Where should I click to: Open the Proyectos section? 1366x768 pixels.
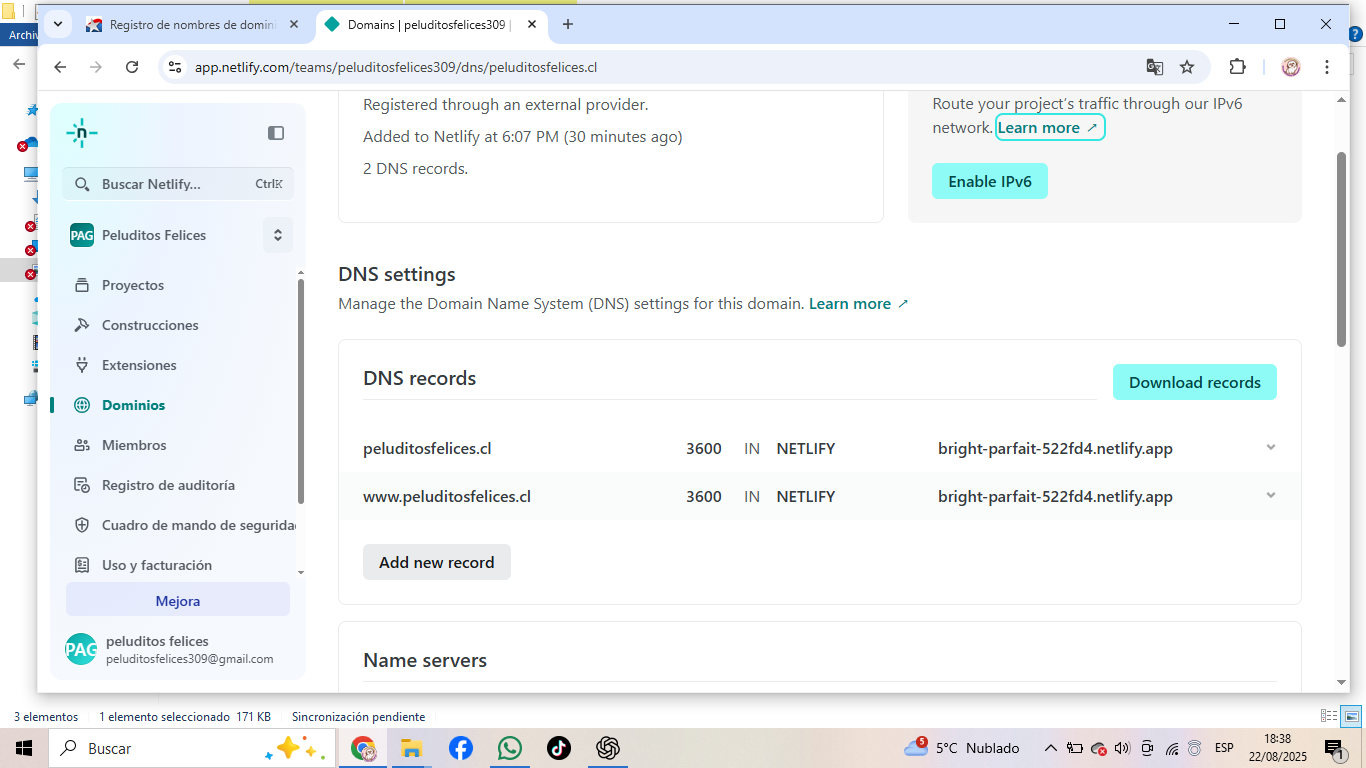[133, 285]
